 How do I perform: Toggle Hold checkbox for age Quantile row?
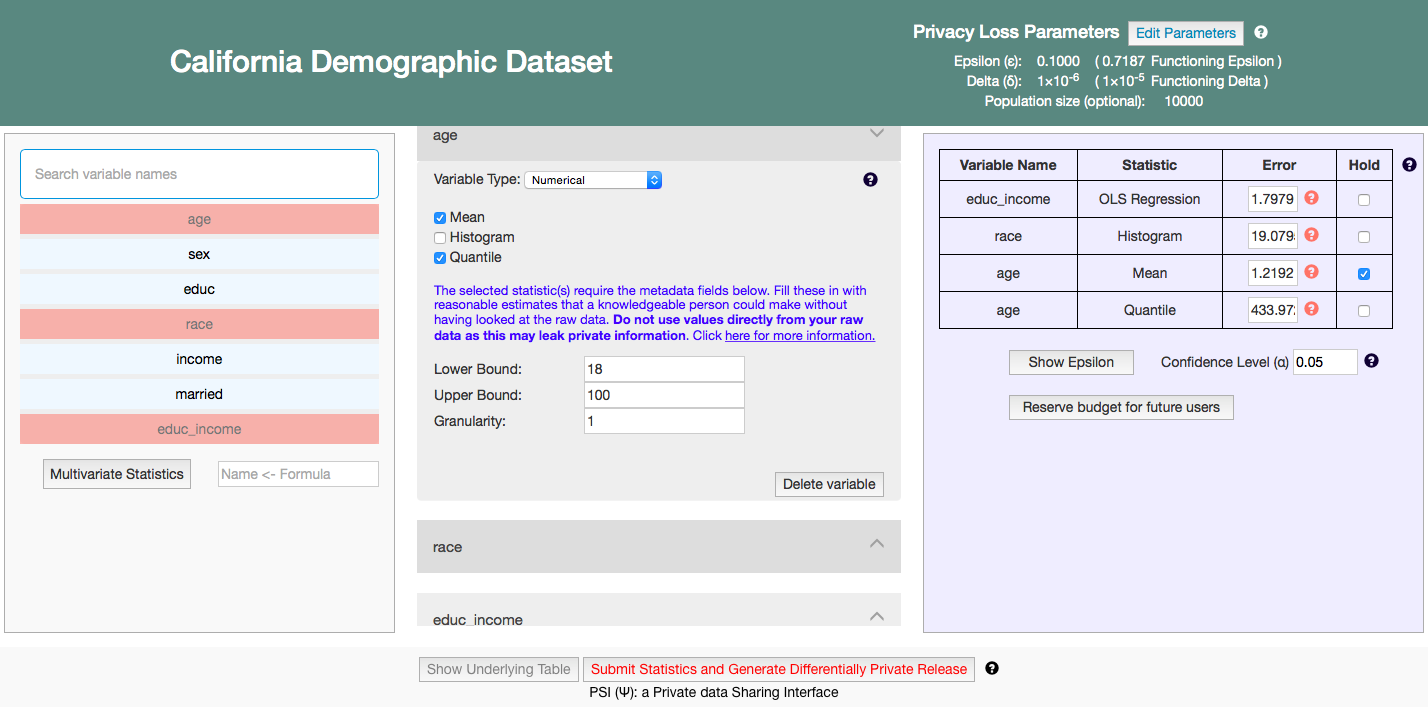click(1364, 311)
